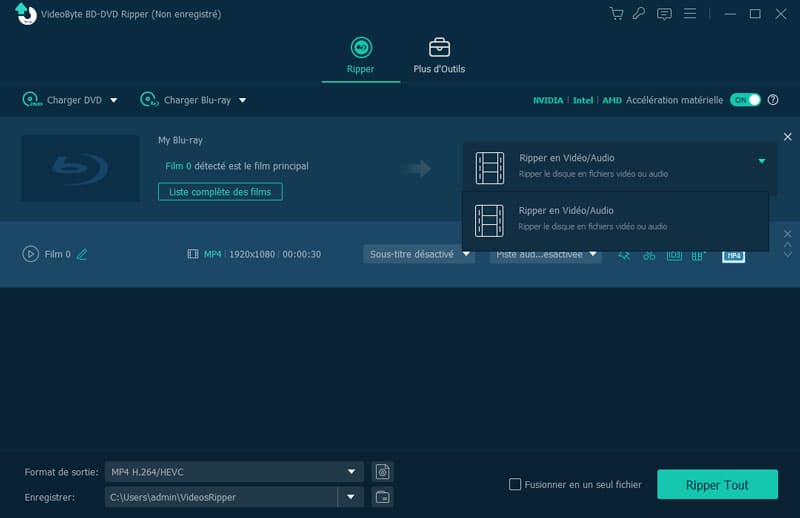Click Charger Blu-ray button

pyautogui.click(x=186, y=100)
